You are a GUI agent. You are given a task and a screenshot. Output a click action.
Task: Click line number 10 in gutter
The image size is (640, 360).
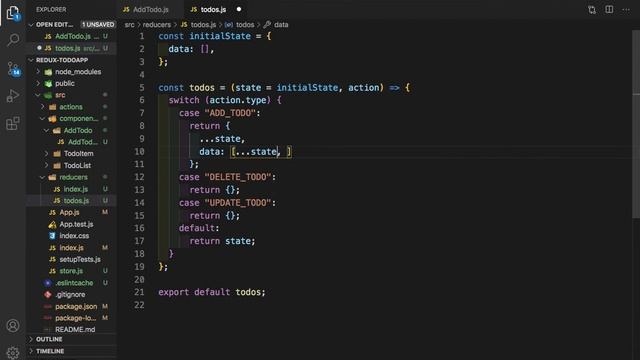139,152
